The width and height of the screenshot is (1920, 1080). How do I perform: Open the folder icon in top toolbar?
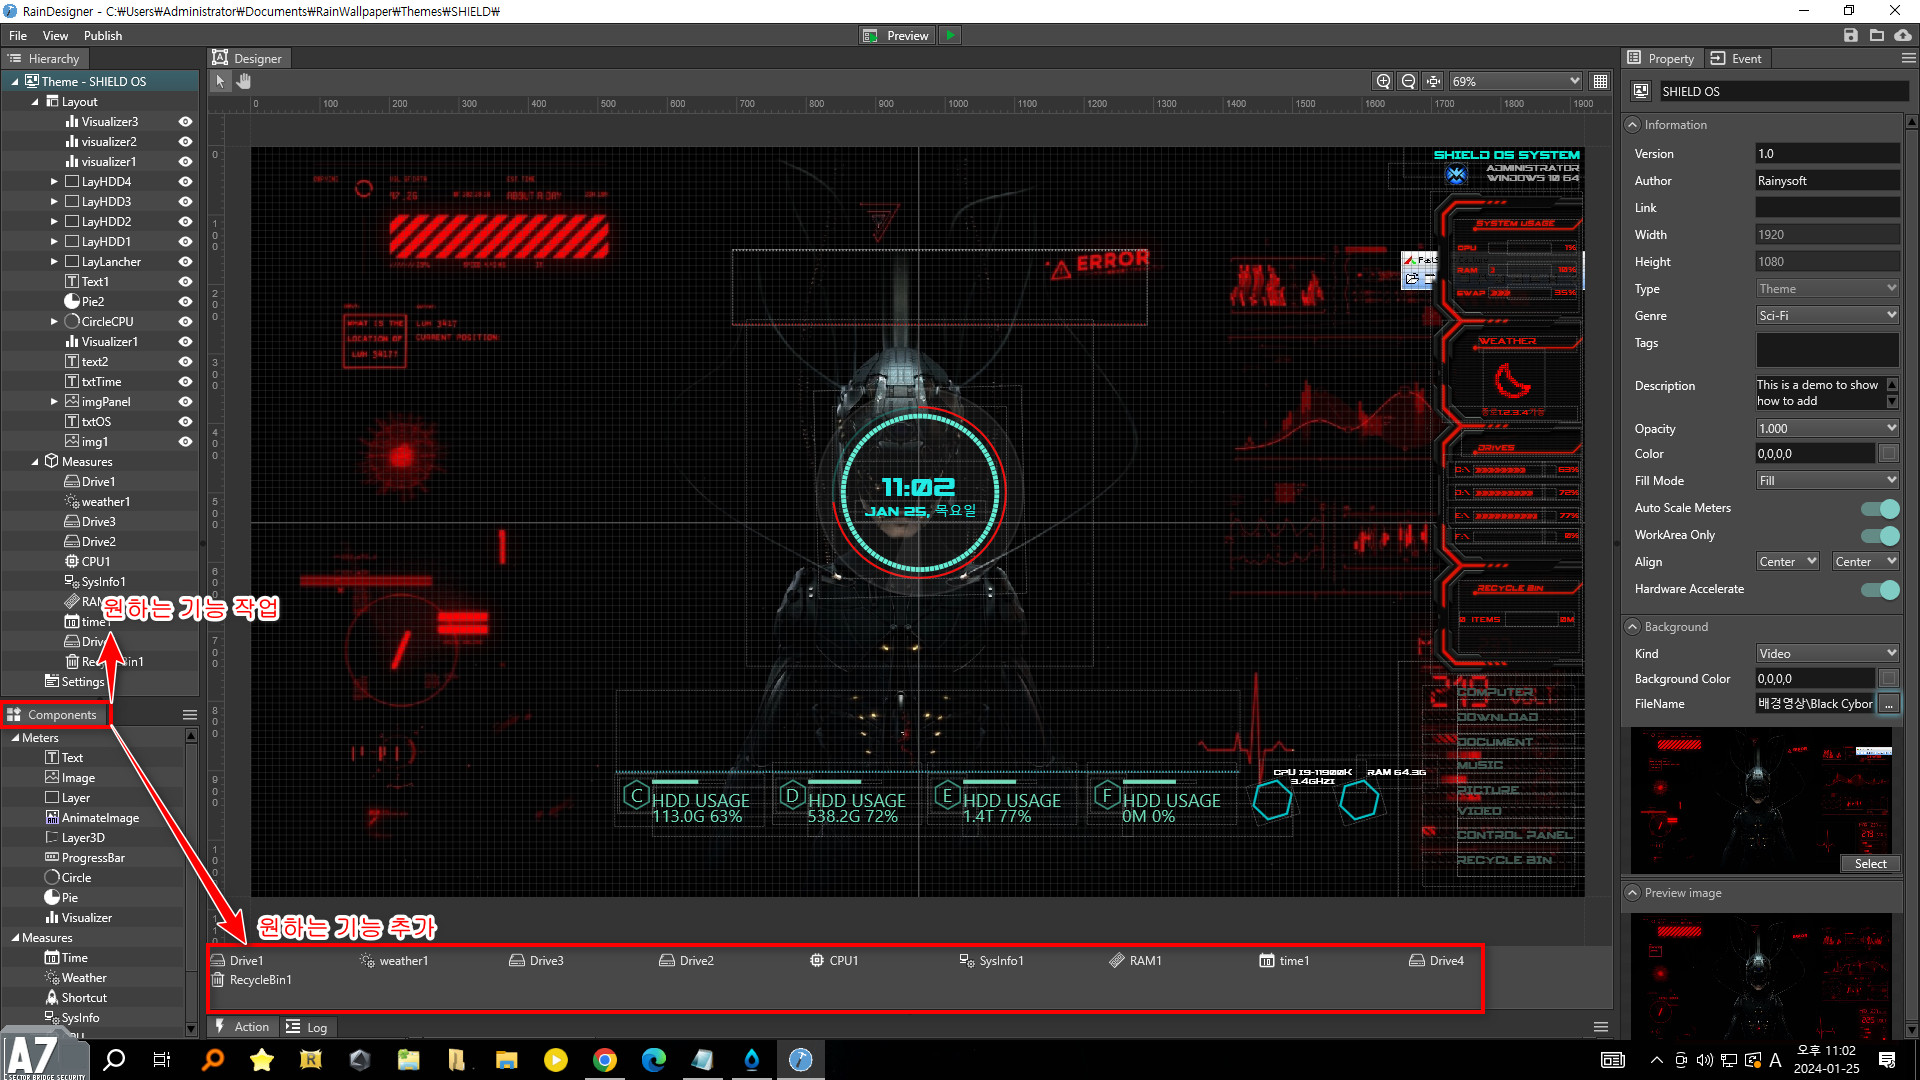click(1877, 35)
